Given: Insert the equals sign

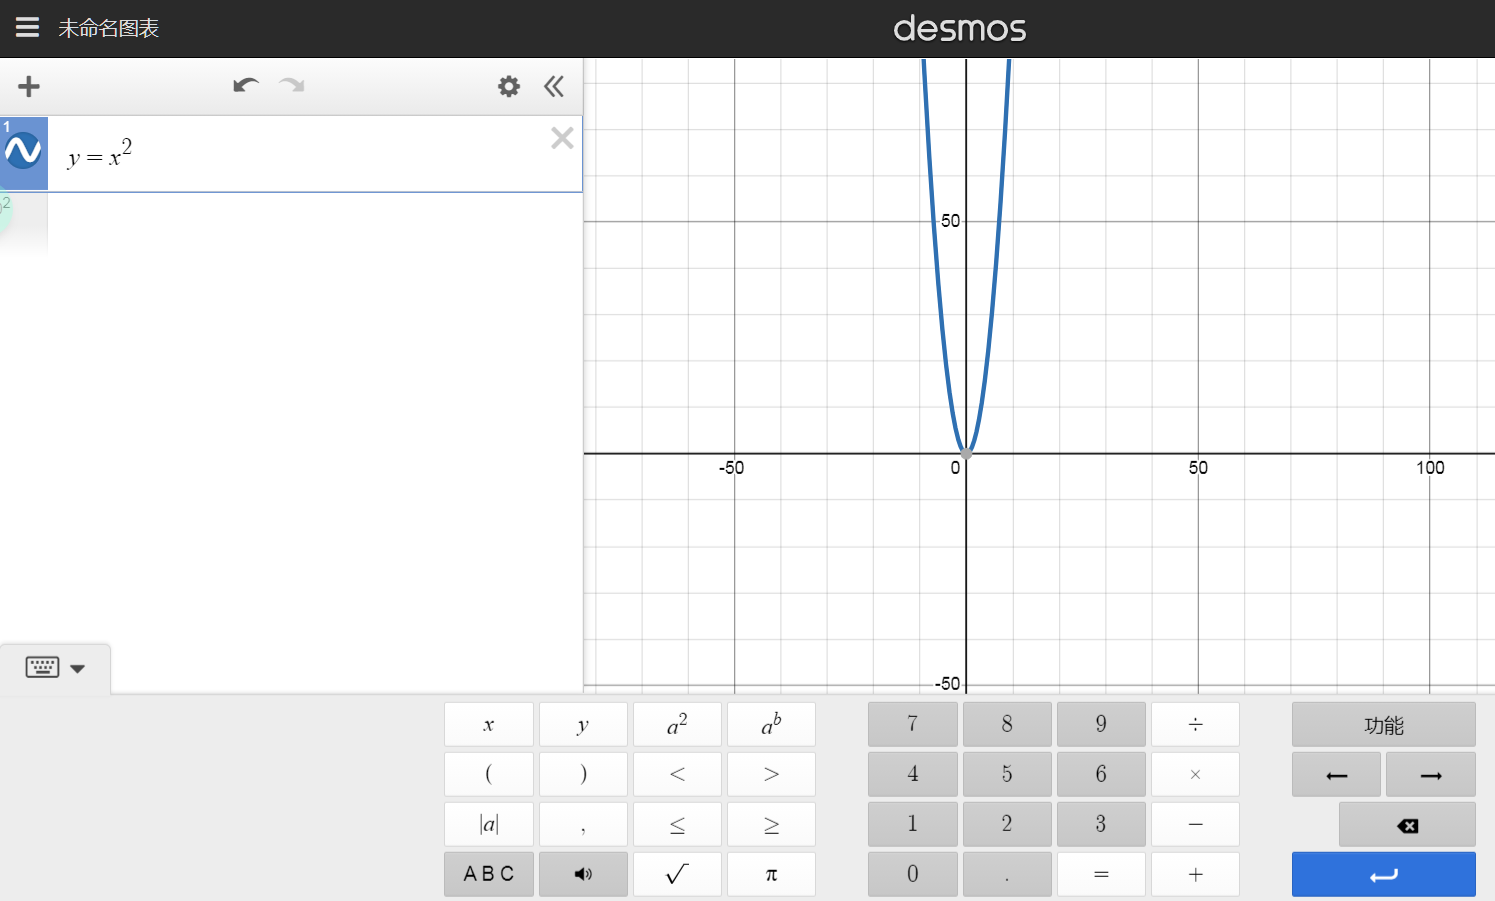Looking at the screenshot, I should (1101, 875).
